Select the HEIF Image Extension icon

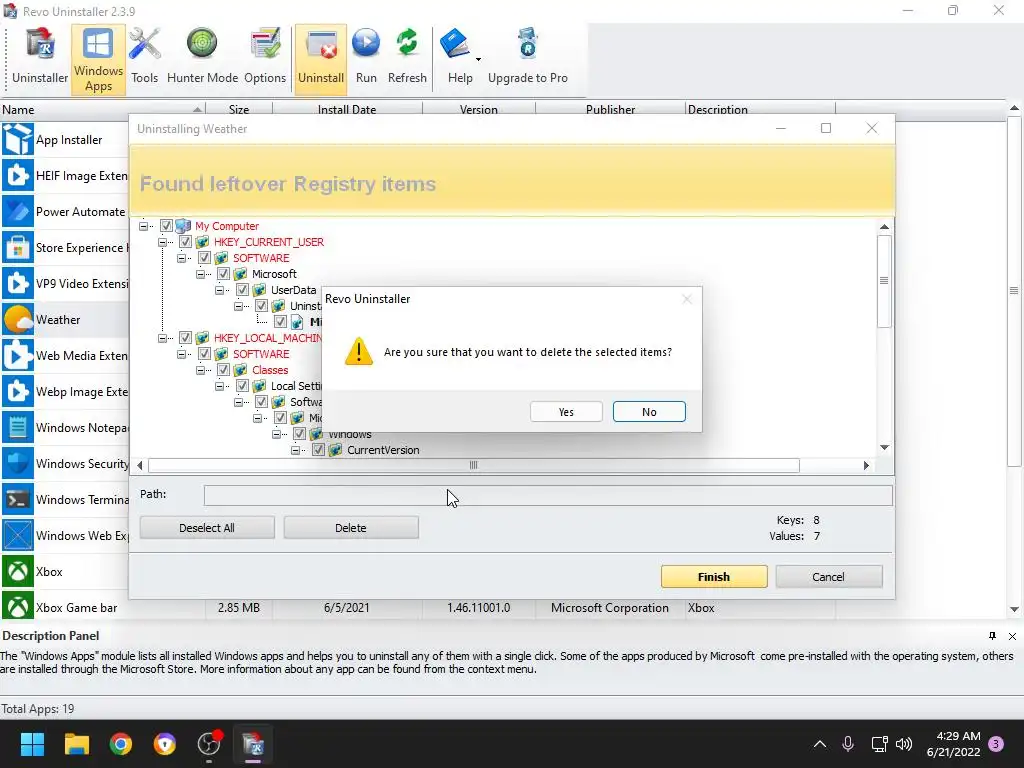(18, 175)
